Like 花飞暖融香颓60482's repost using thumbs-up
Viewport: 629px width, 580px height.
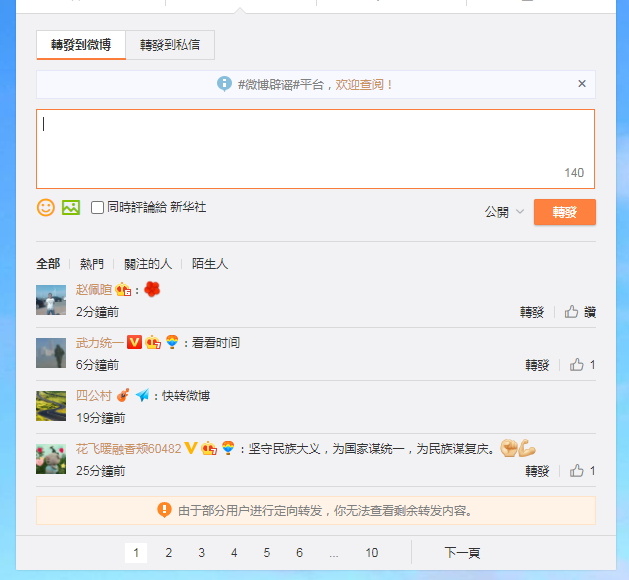(576, 470)
